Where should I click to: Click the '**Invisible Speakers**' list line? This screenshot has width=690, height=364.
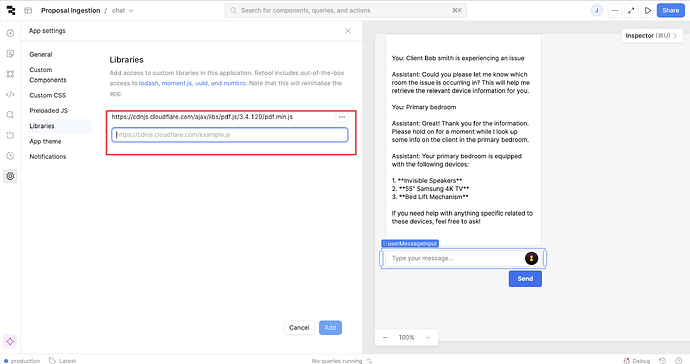click(x=427, y=180)
